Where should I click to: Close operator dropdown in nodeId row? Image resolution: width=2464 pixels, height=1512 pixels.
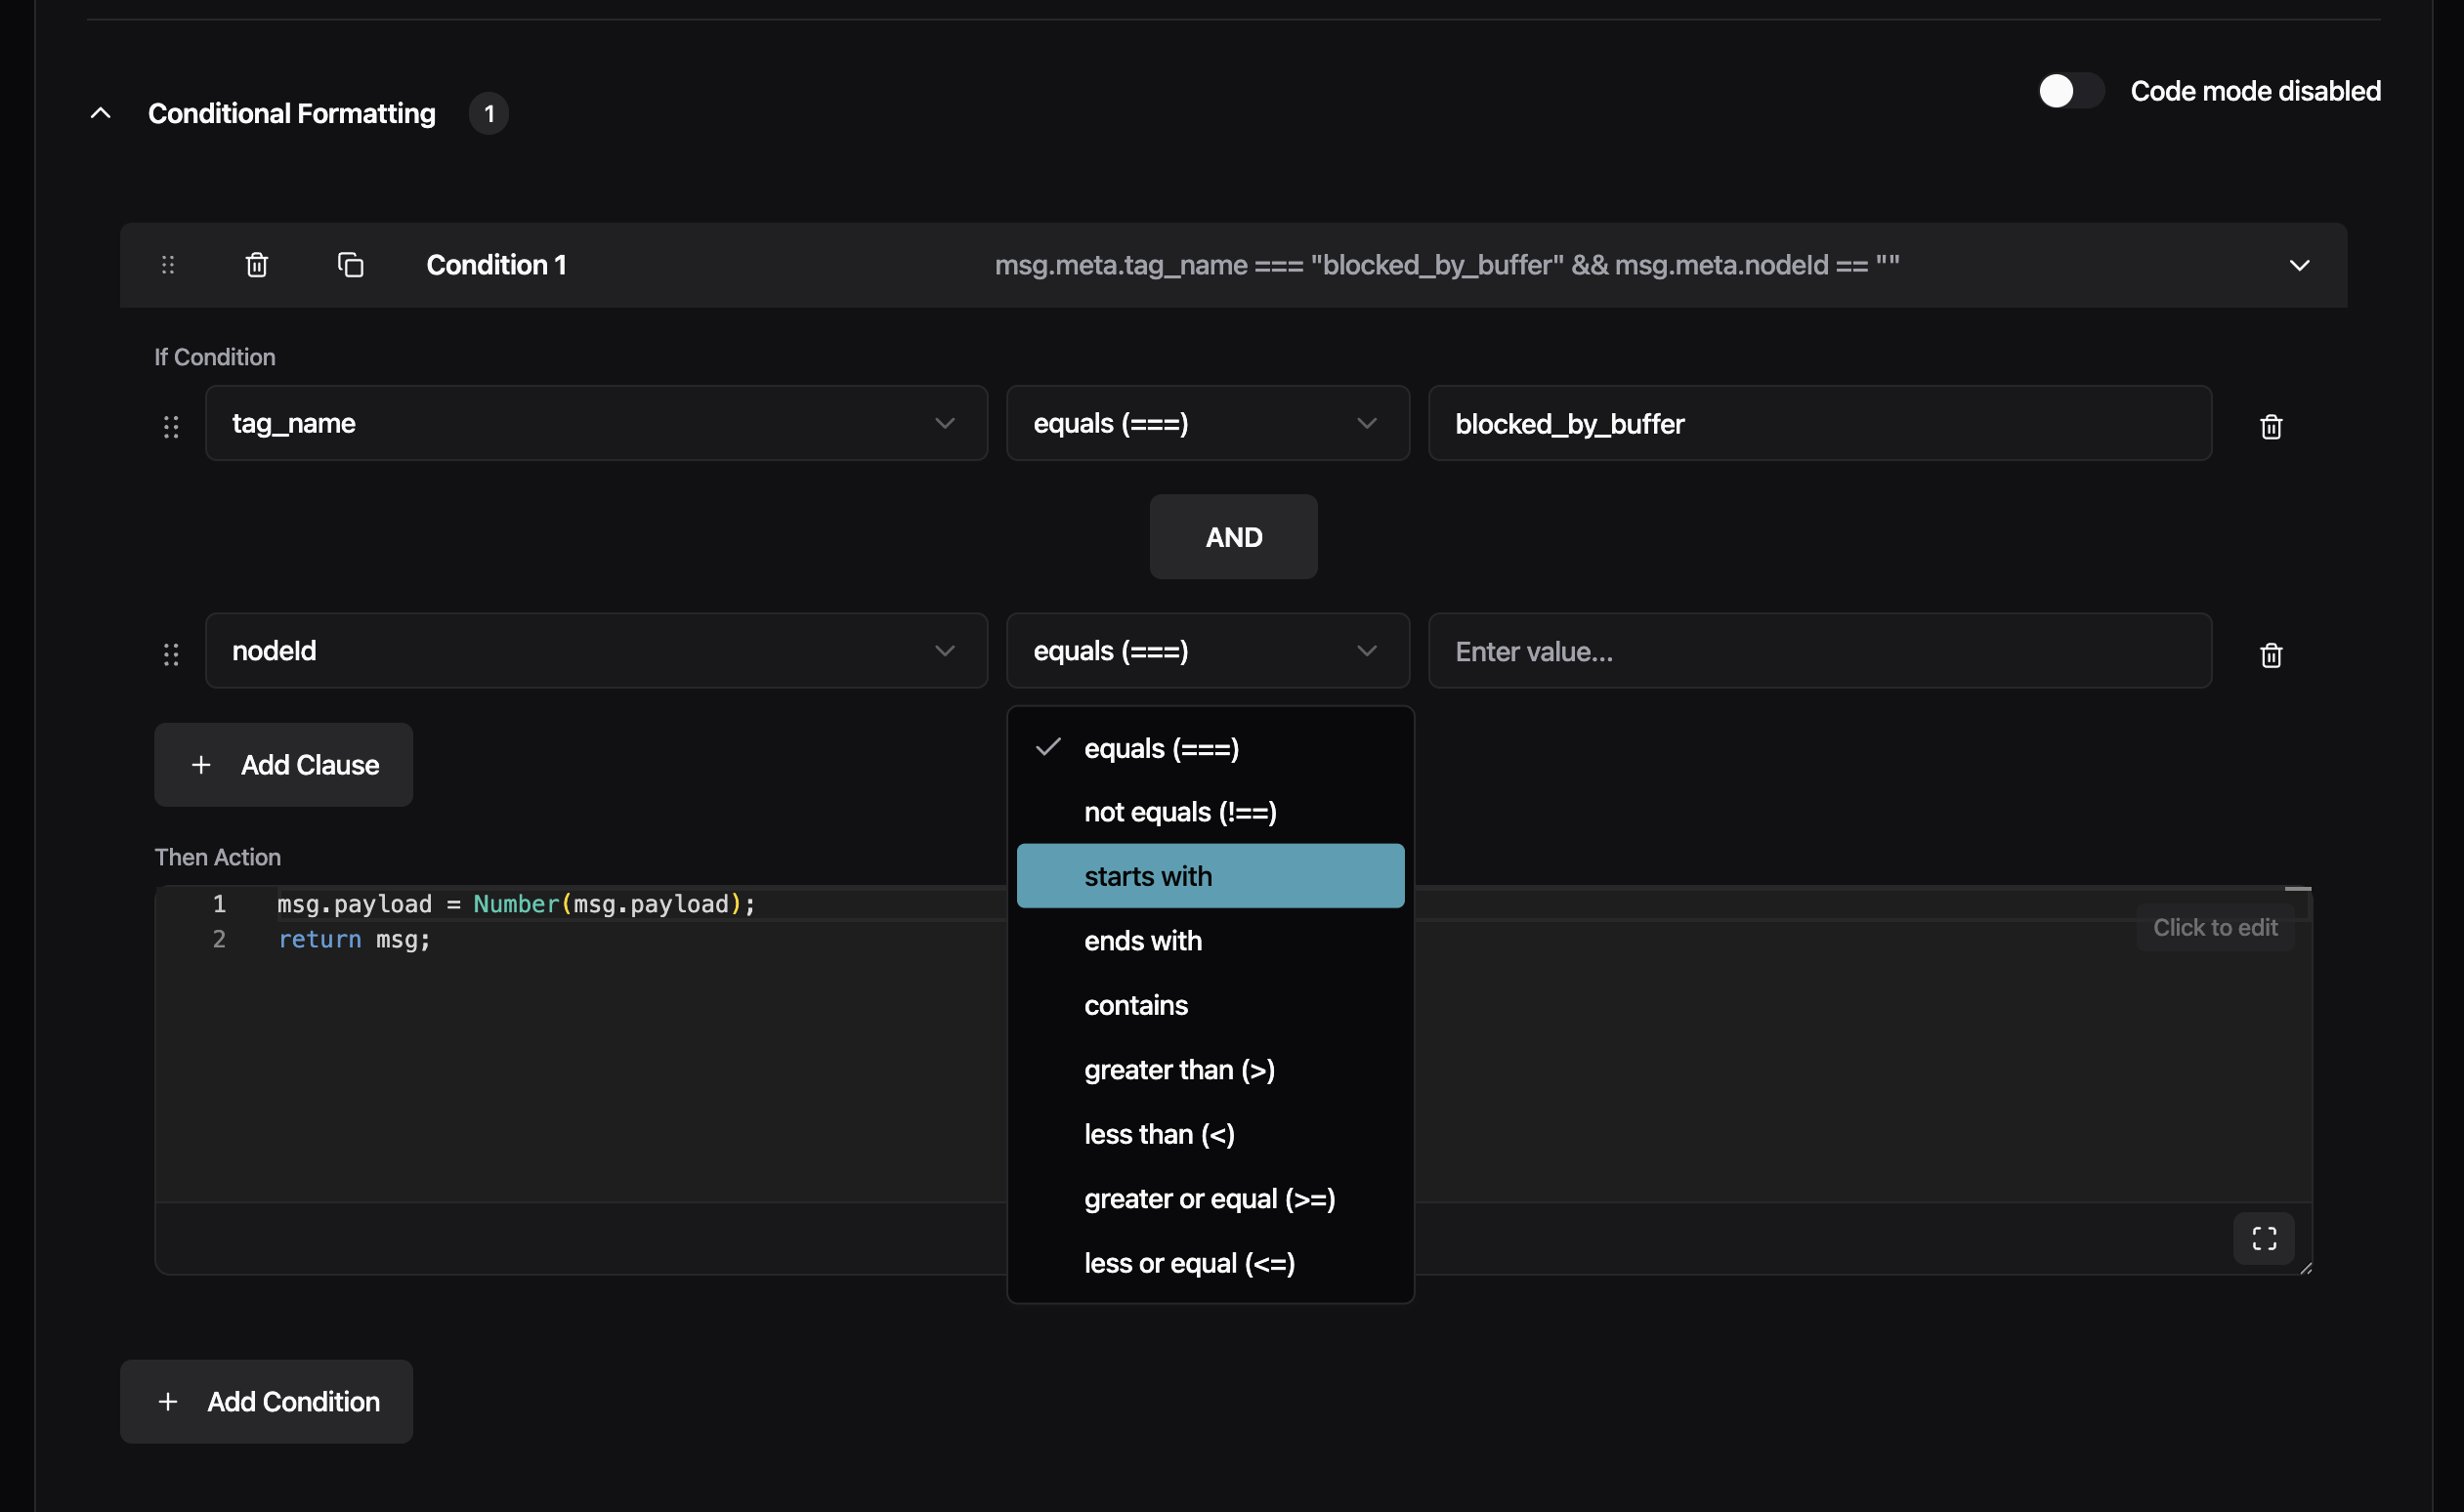coord(1208,651)
